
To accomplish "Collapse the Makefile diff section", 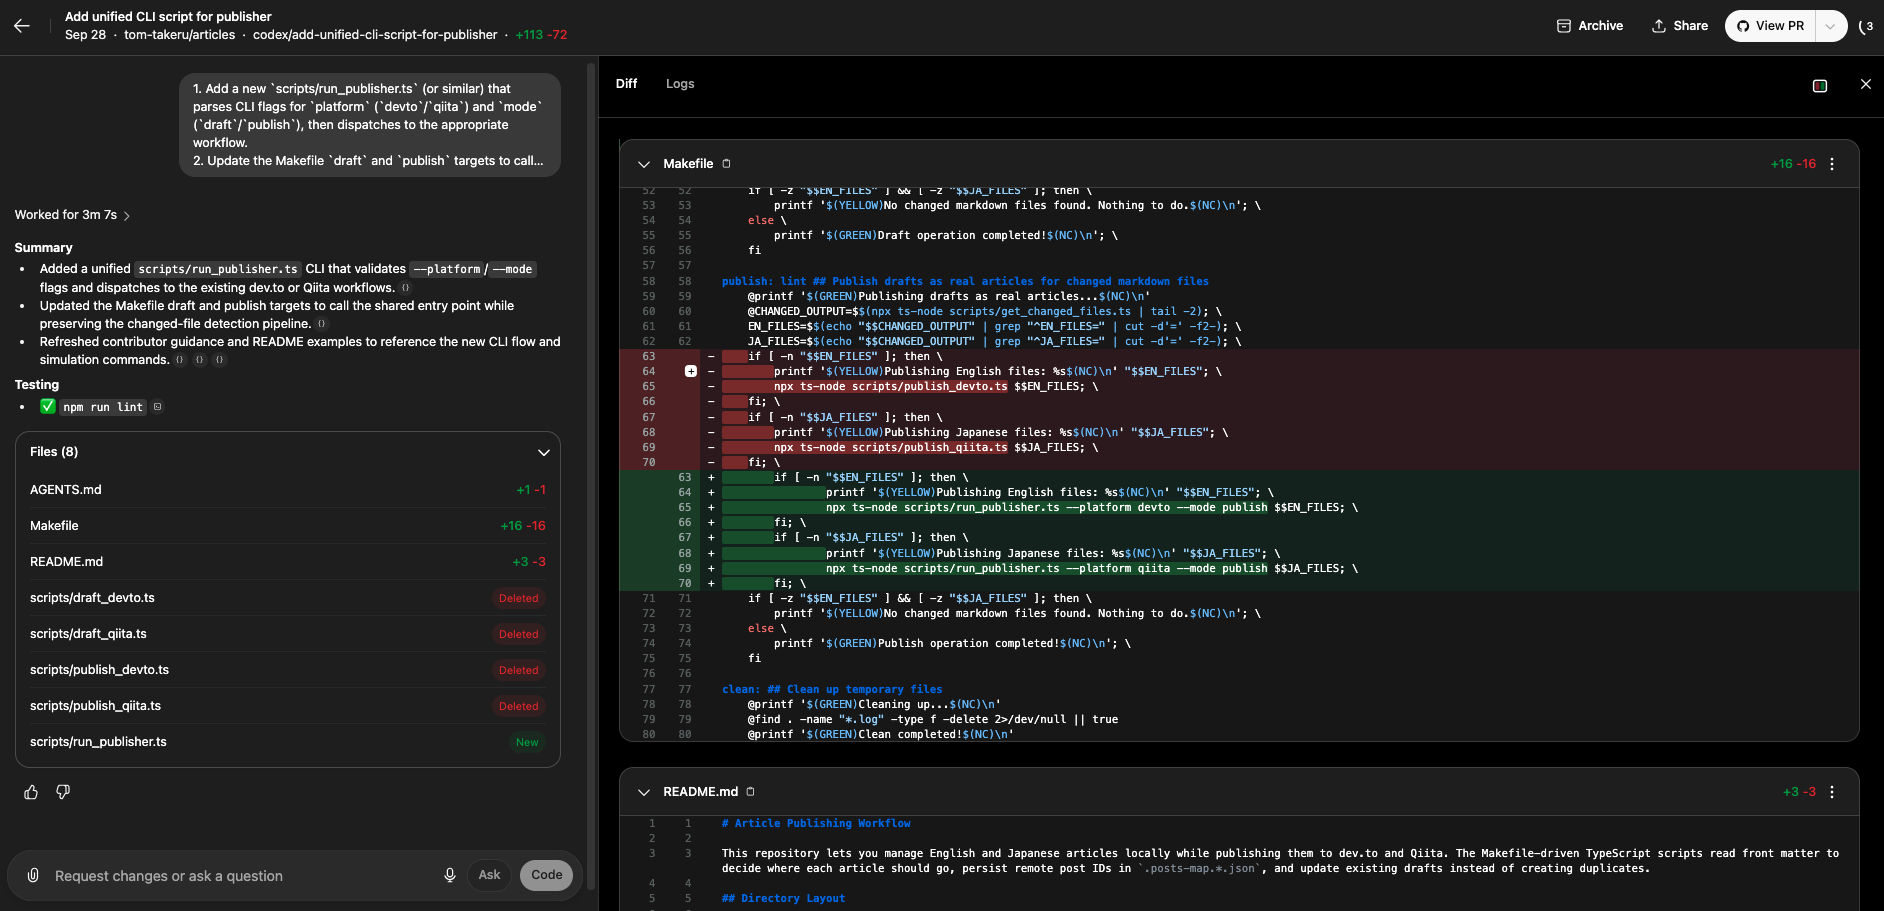I will [643, 164].
